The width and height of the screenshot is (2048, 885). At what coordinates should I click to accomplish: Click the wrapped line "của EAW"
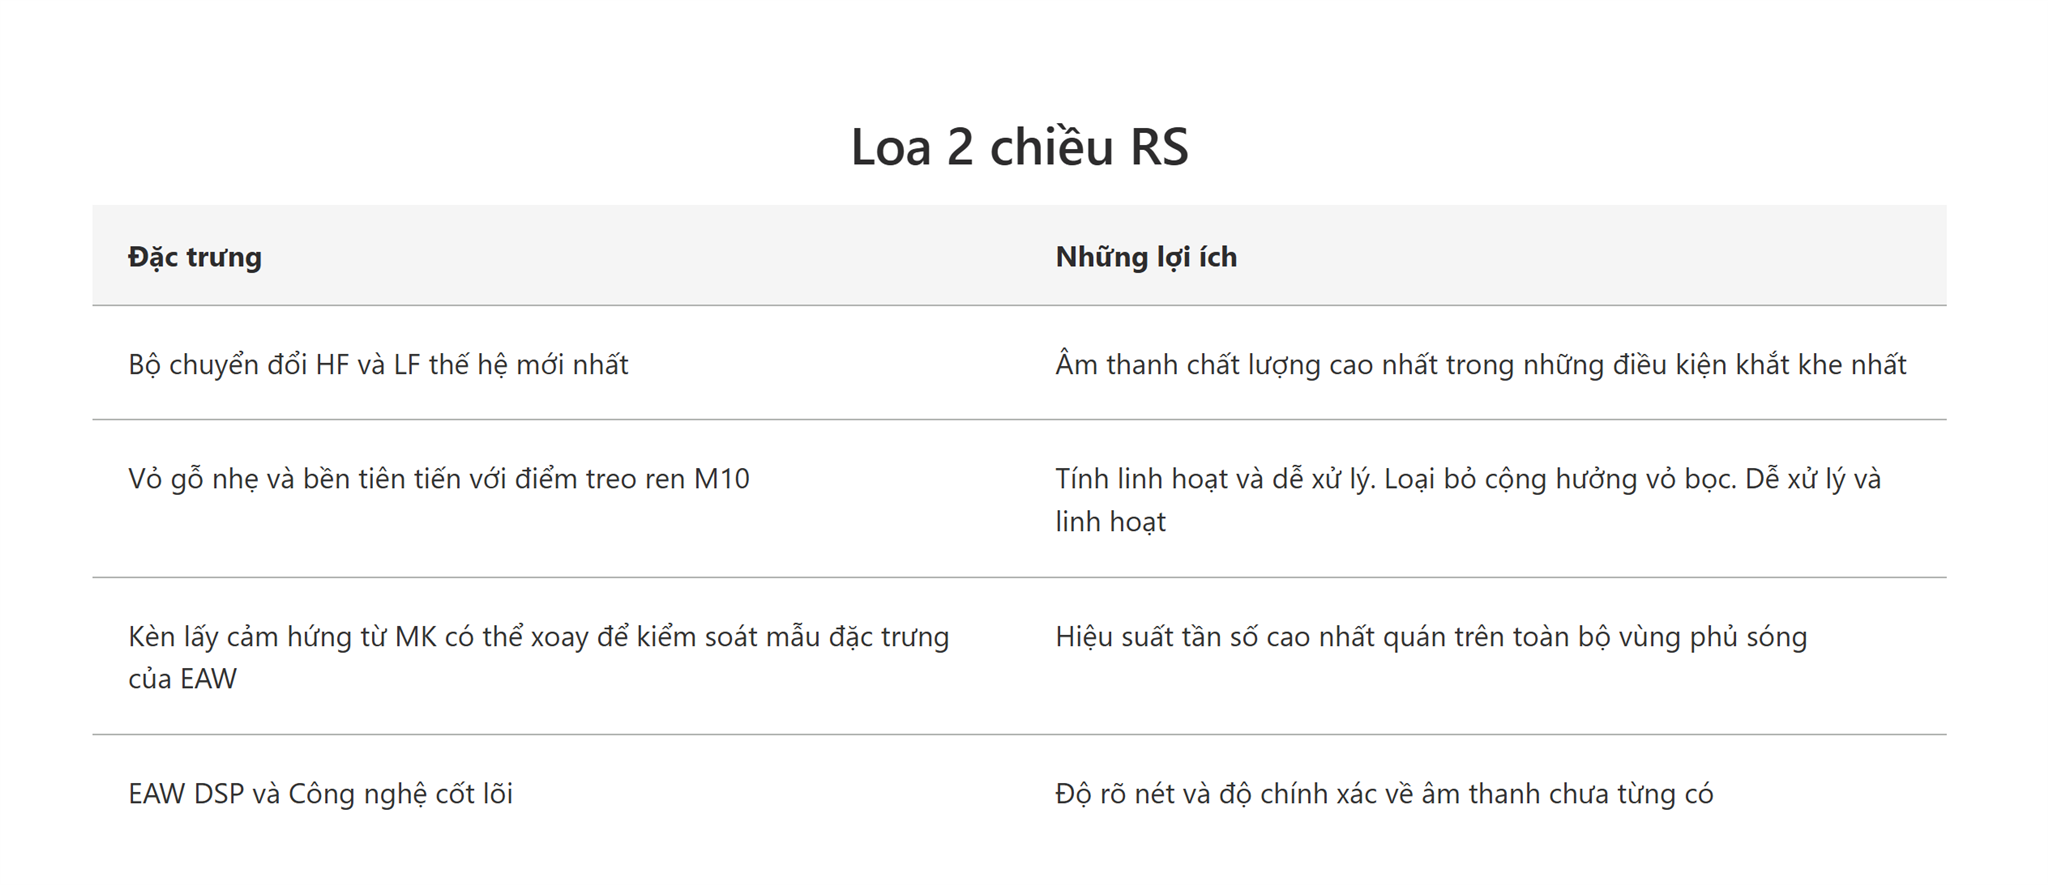(182, 679)
